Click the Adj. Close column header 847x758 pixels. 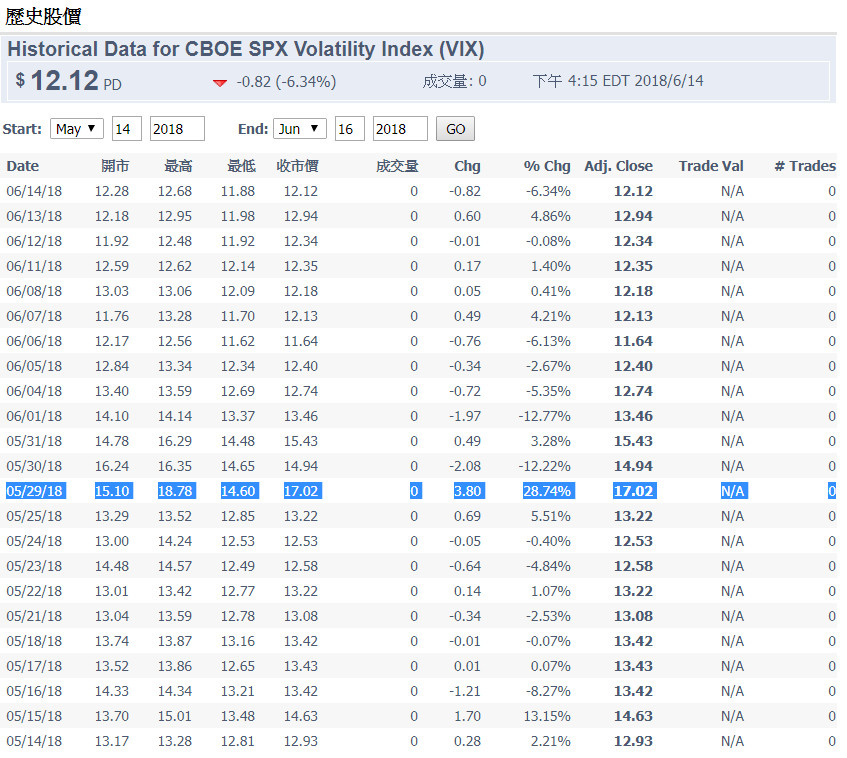pos(619,166)
